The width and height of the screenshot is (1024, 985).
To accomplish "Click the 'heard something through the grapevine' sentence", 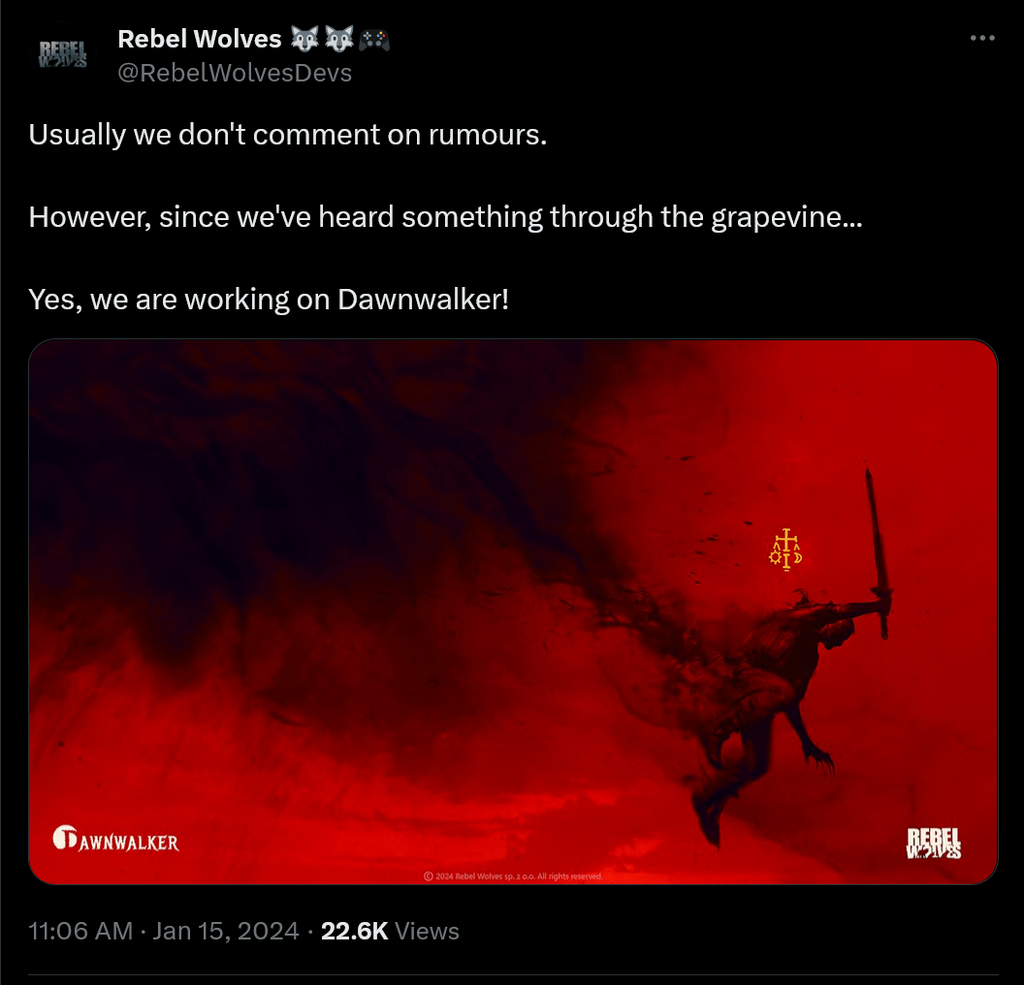I will 445,217.
